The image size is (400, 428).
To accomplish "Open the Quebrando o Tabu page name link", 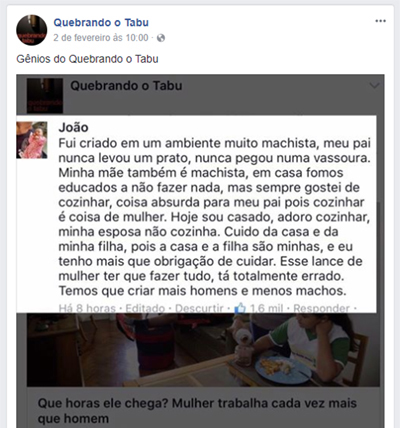I will 101,23.
